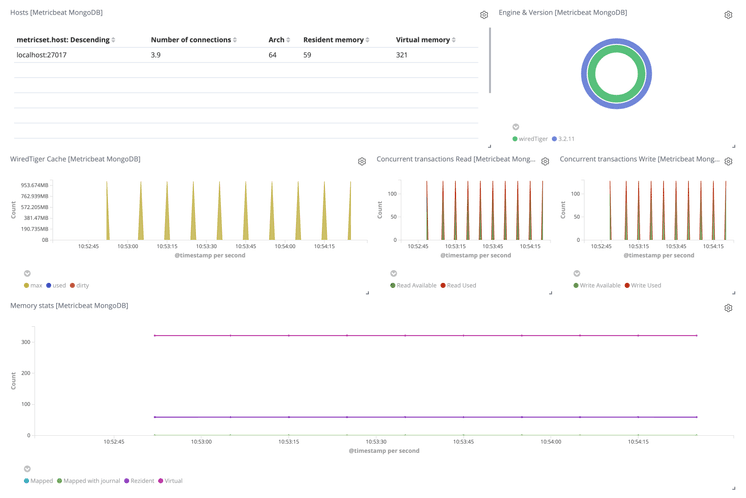Select localhost:27017 host cell

(42, 55)
